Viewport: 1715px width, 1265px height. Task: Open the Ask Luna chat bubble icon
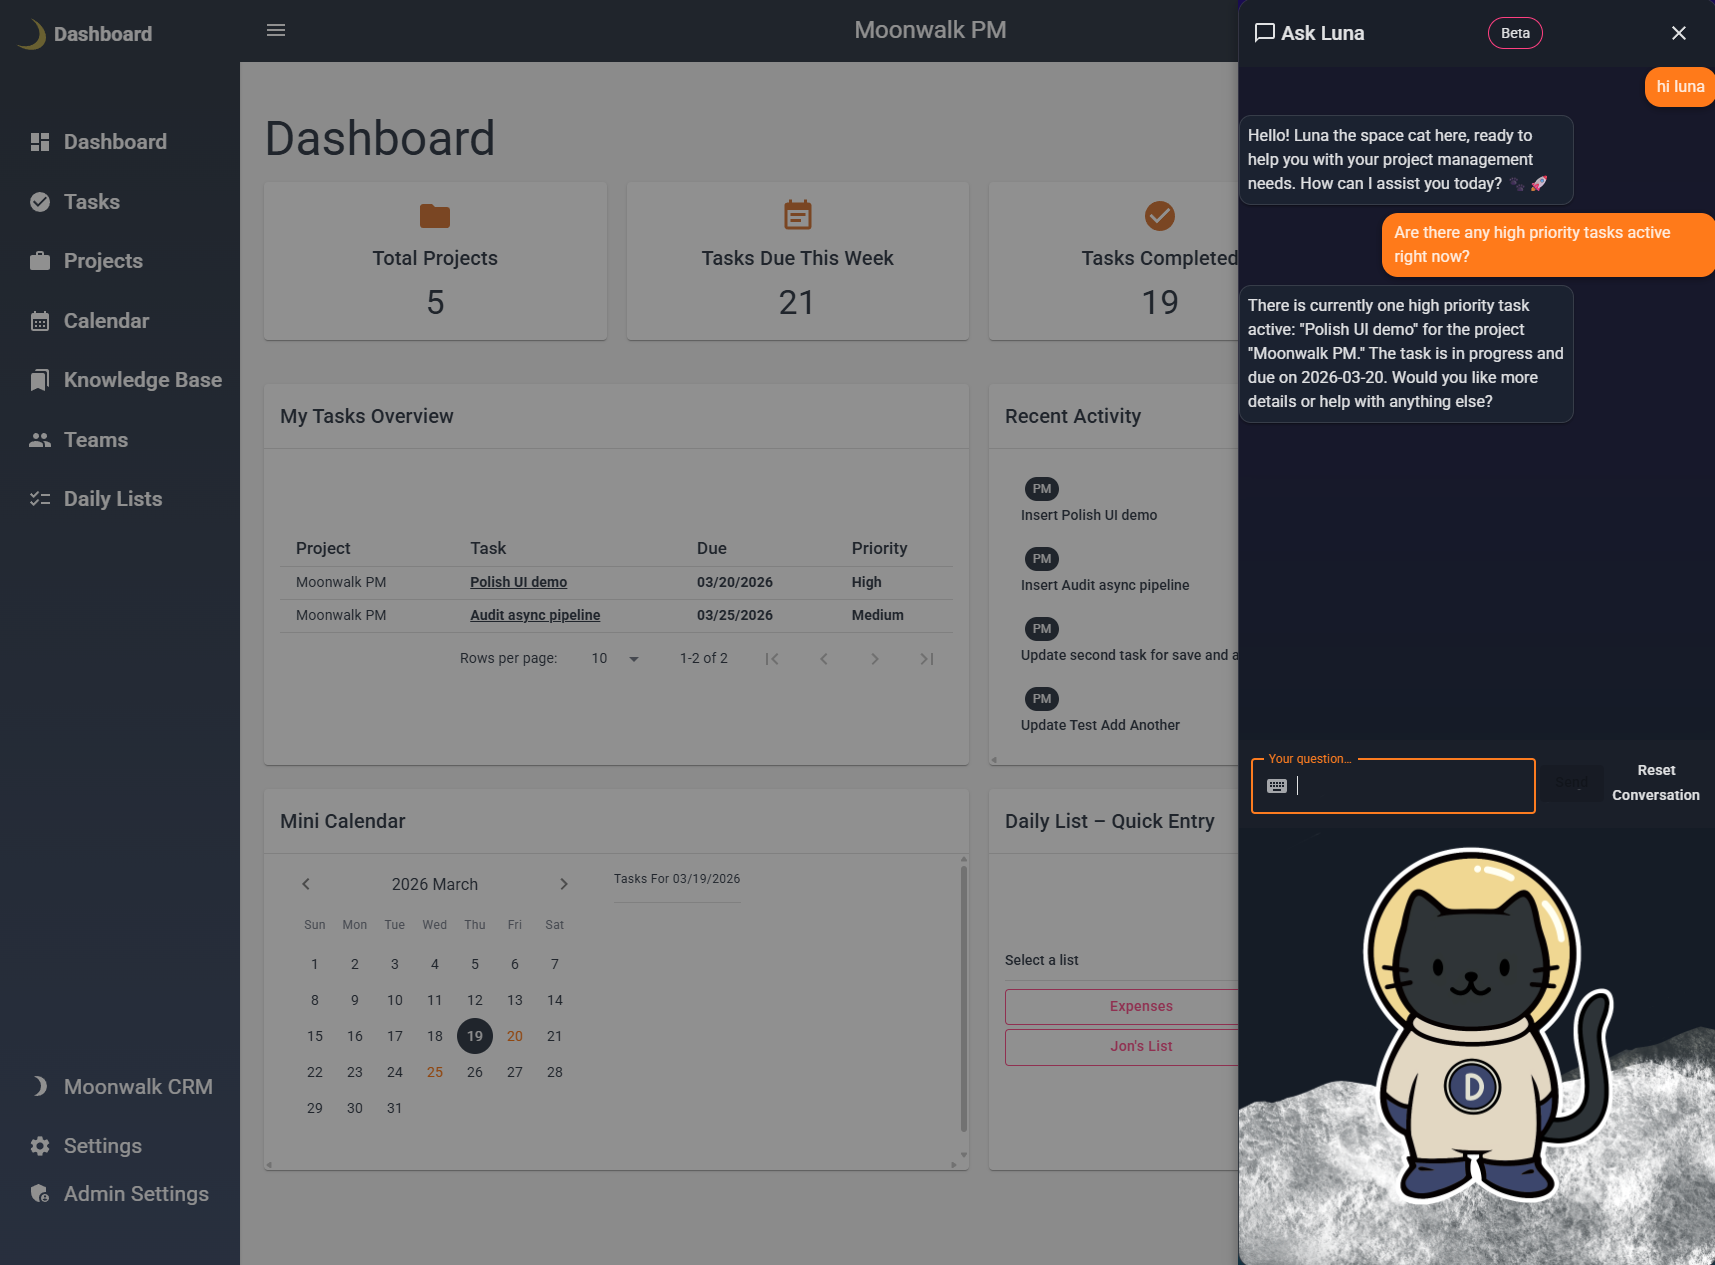coord(1264,32)
